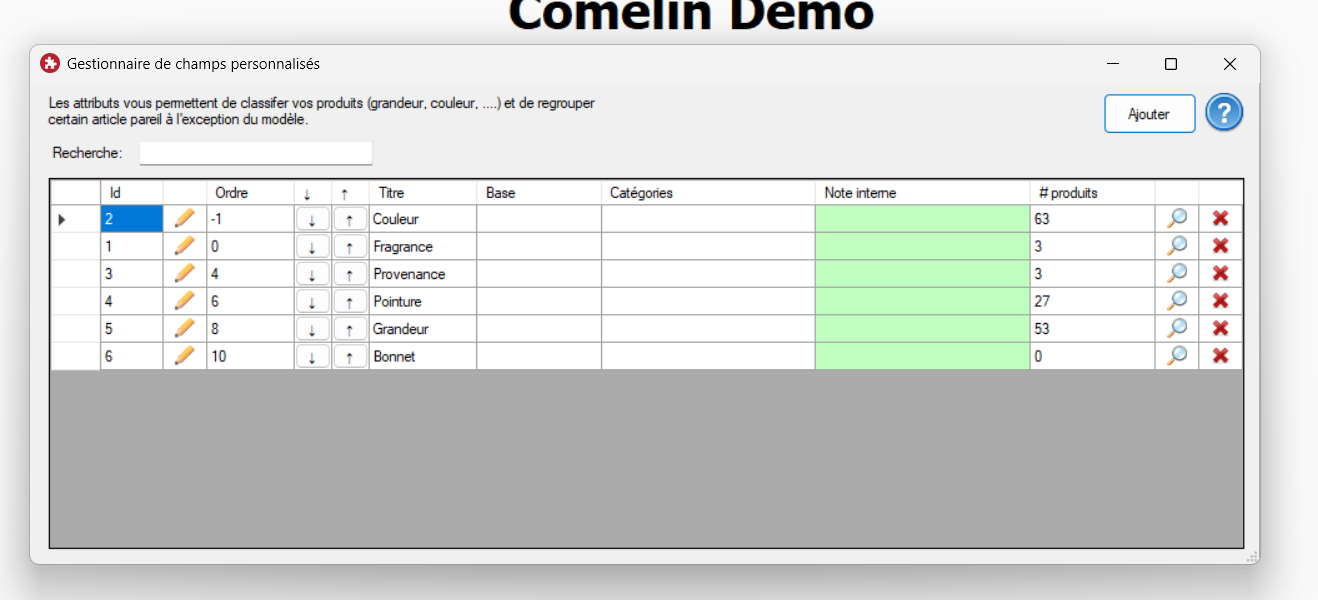1318x600 pixels.
Task: Click the pencil edit icon for Couleur
Action: pos(184,219)
